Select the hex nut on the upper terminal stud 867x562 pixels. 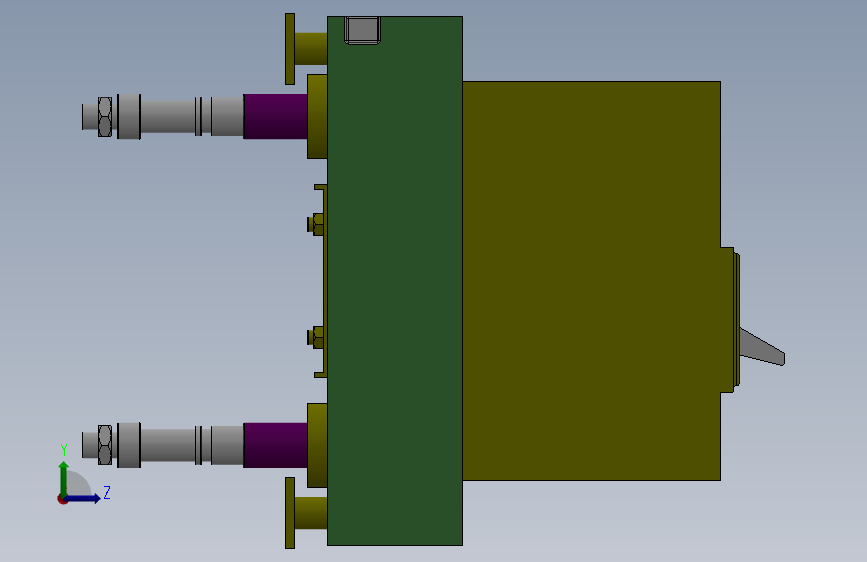105,117
